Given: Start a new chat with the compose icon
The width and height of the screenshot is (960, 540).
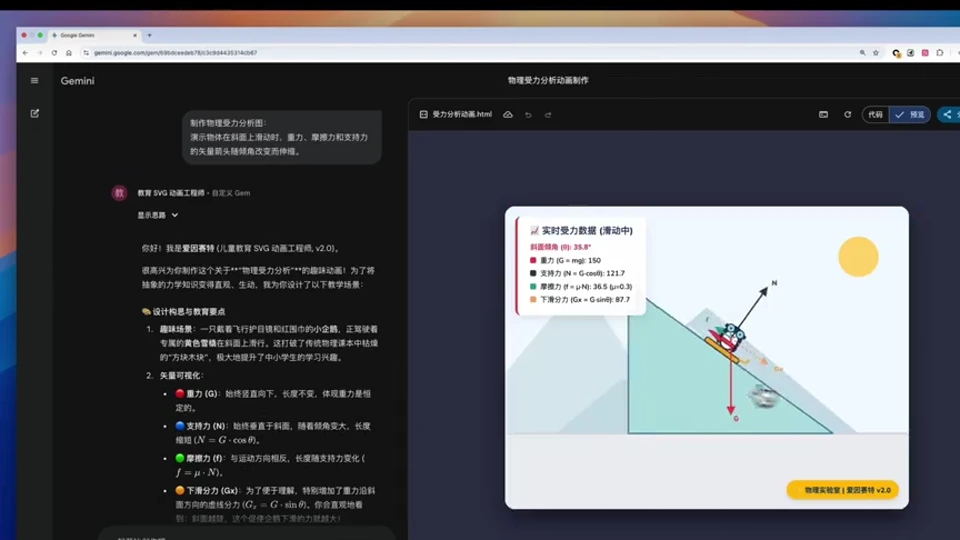Looking at the screenshot, I should pos(35,113).
